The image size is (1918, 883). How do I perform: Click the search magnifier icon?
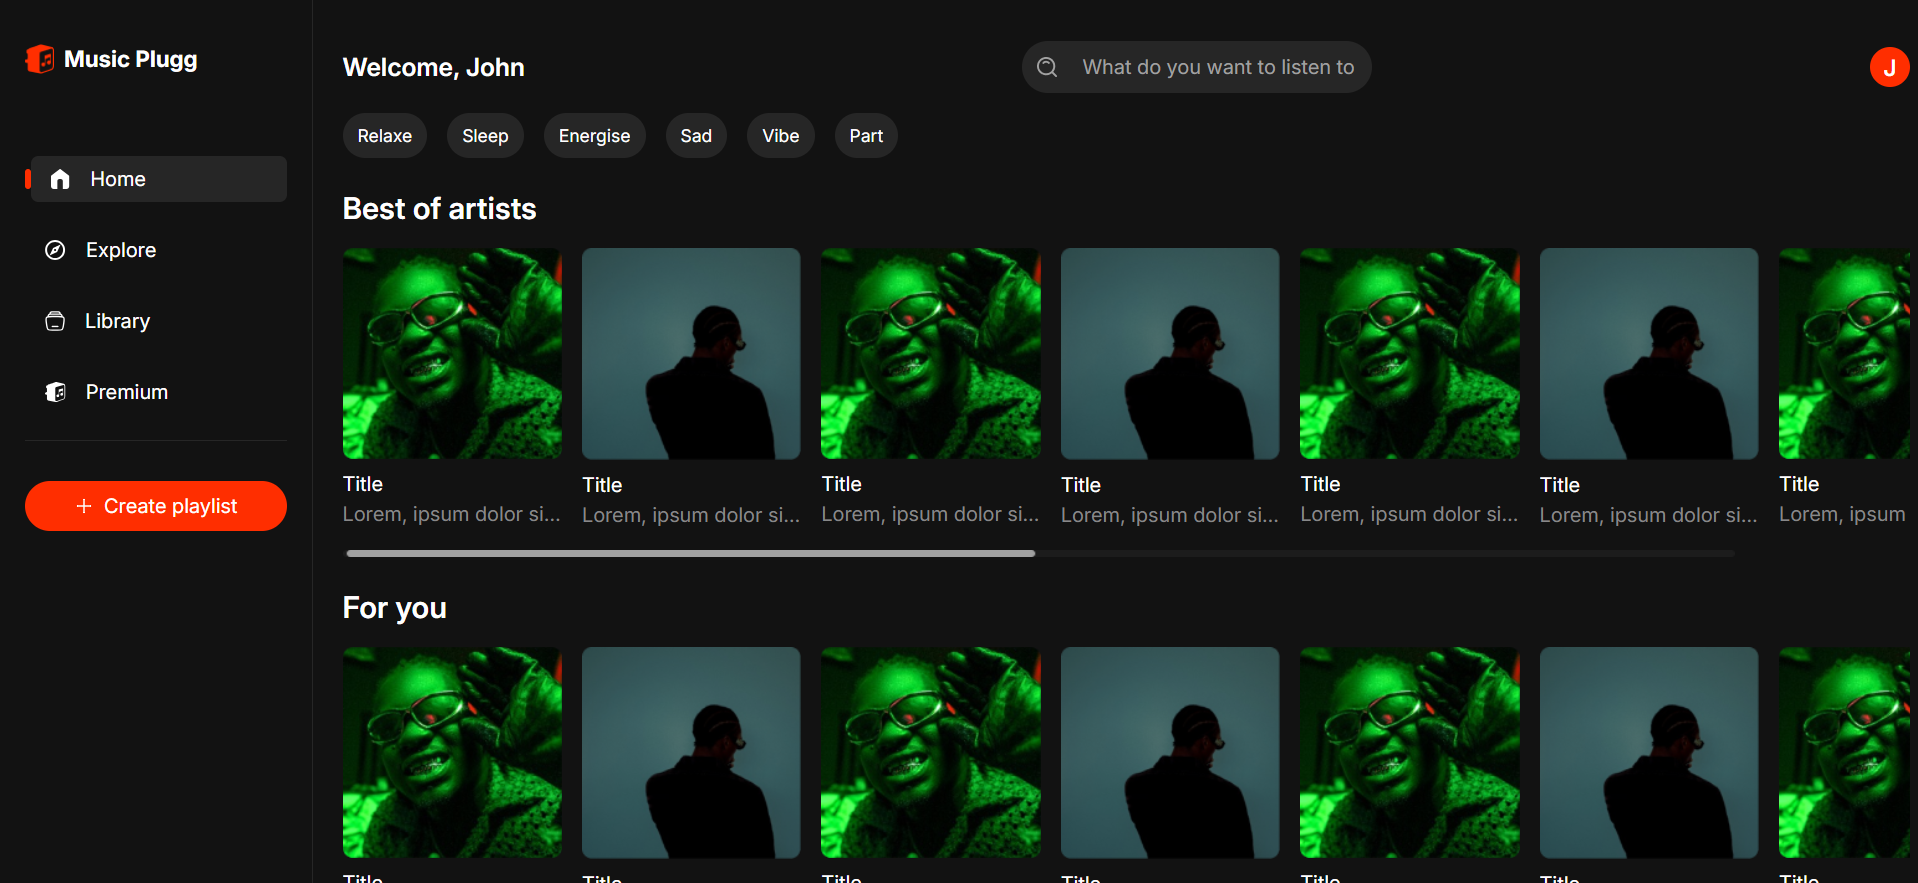(1047, 67)
